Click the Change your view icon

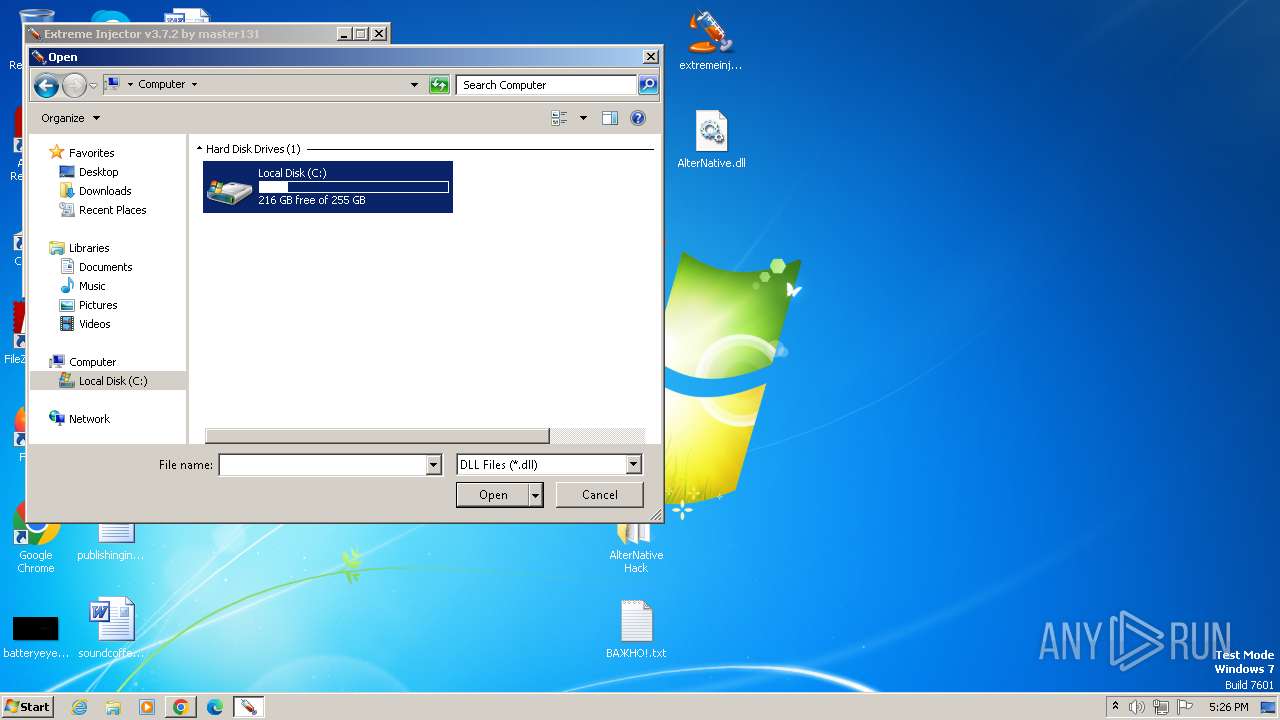[560, 118]
